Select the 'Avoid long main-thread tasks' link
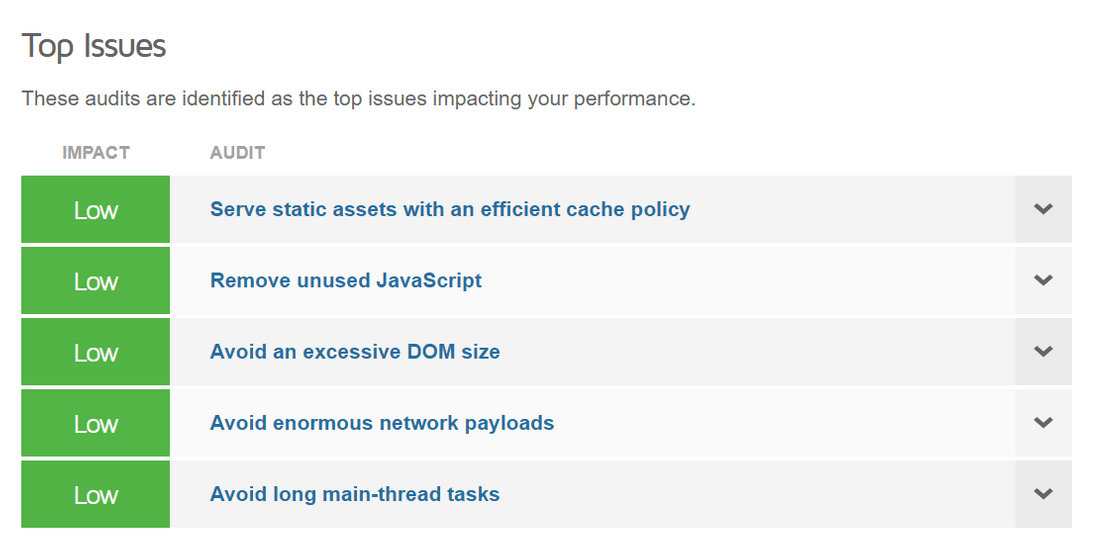The width and height of the screenshot is (1100, 551). 354,494
